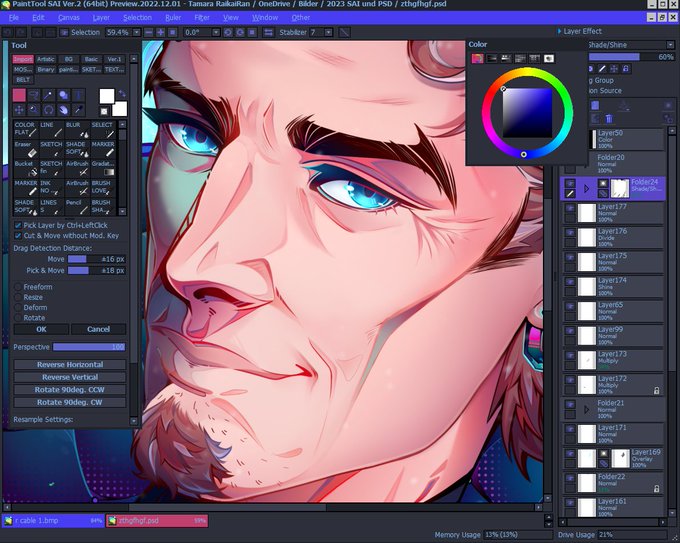Adjust the layer opacity 60% slider
This screenshot has width=680, height=543.
point(631,57)
